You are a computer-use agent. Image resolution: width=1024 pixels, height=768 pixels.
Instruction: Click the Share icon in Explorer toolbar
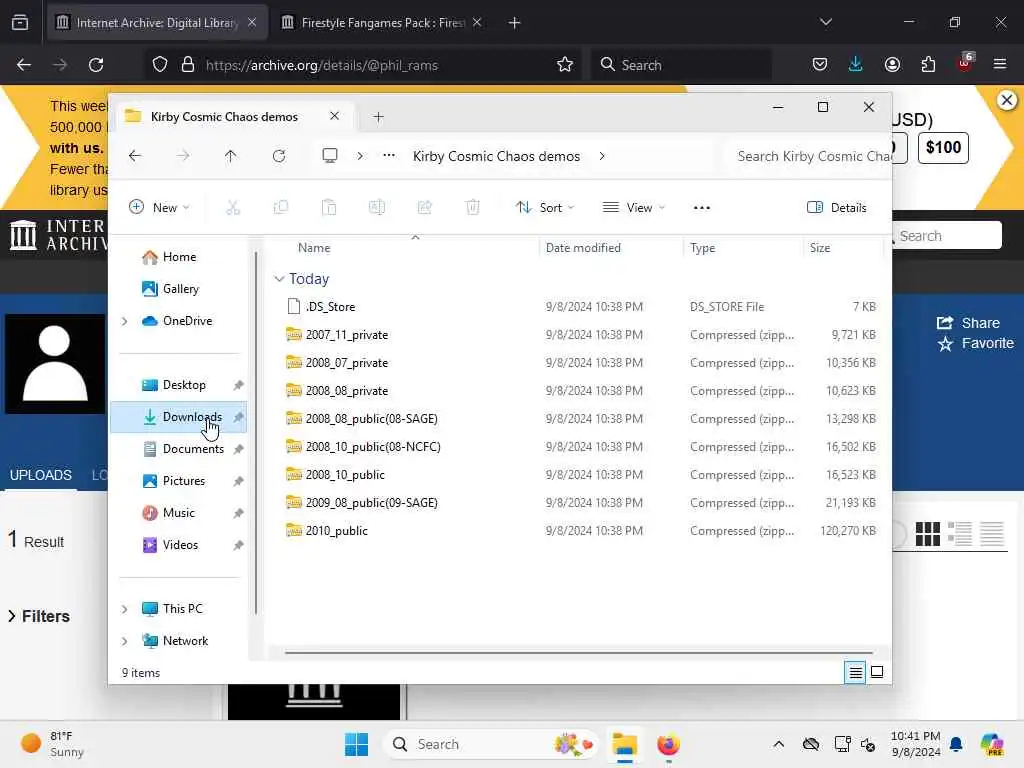click(x=424, y=208)
